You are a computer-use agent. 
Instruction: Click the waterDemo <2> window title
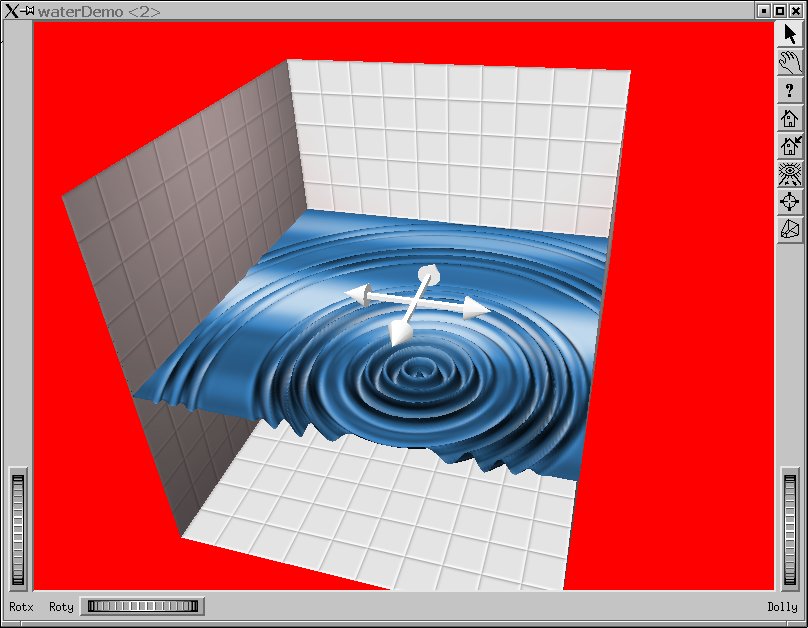tap(99, 11)
